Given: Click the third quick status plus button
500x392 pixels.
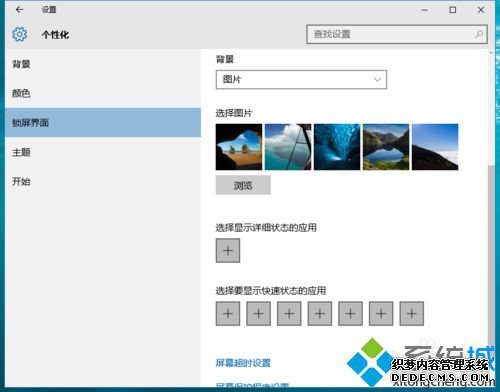Looking at the screenshot, I should [x=289, y=313].
